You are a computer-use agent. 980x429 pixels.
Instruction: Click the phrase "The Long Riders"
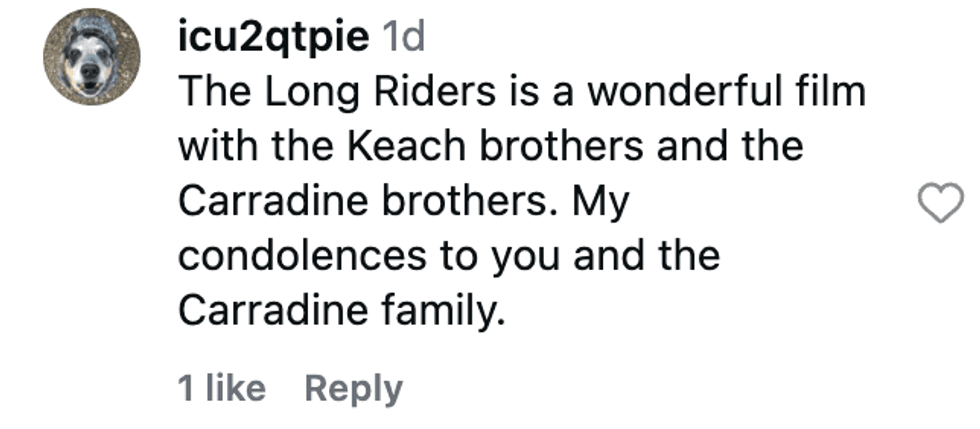point(338,93)
